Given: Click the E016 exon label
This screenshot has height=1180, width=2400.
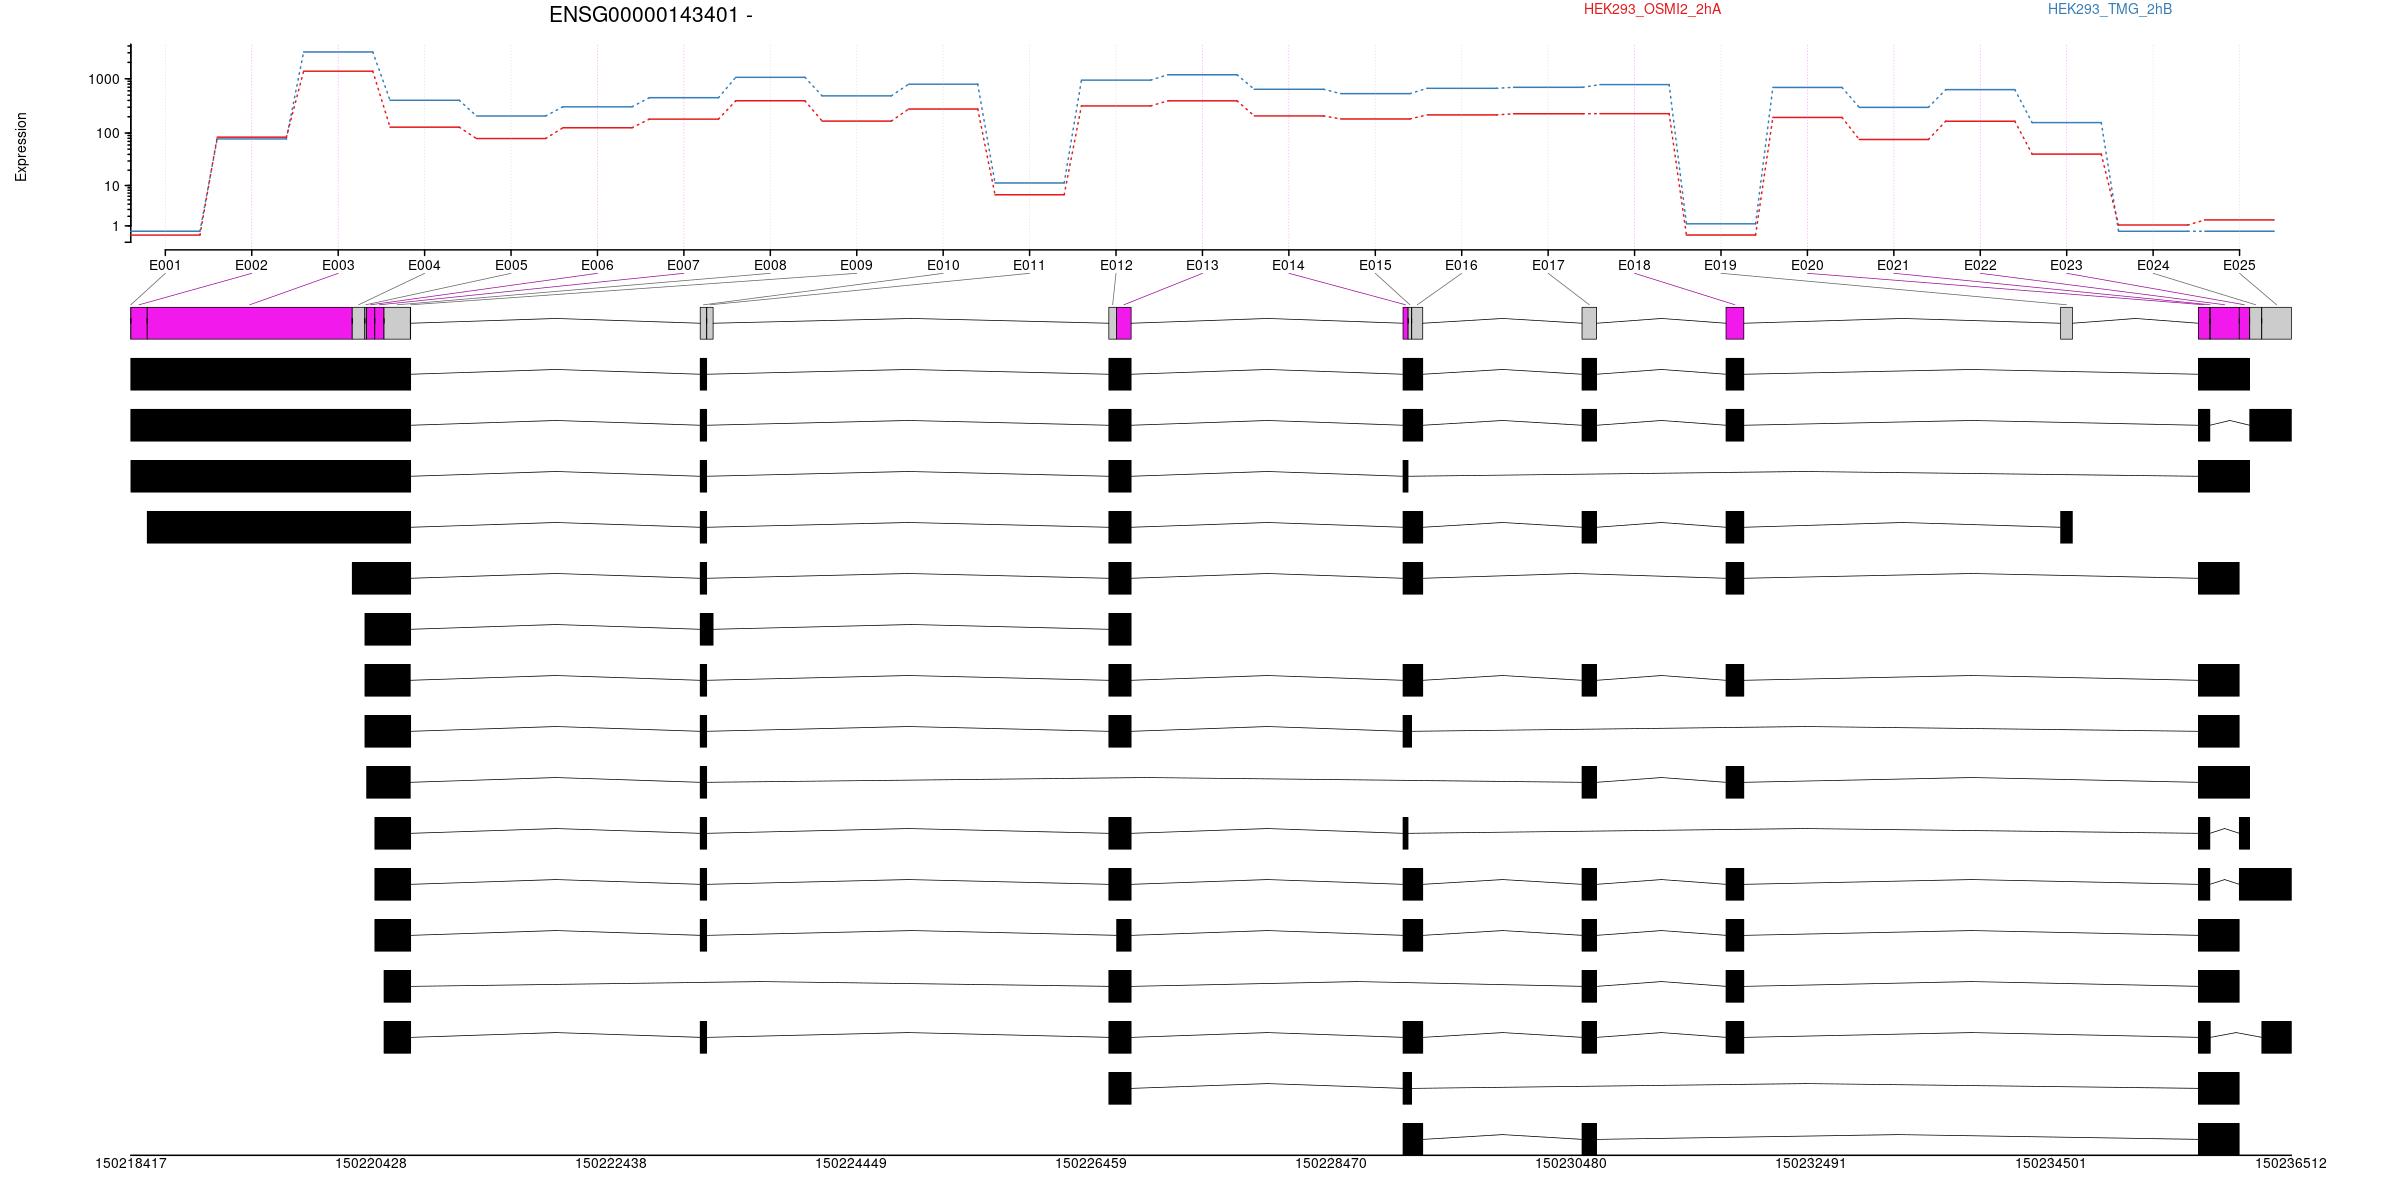Looking at the screenshot, I should pos(1461,266).
